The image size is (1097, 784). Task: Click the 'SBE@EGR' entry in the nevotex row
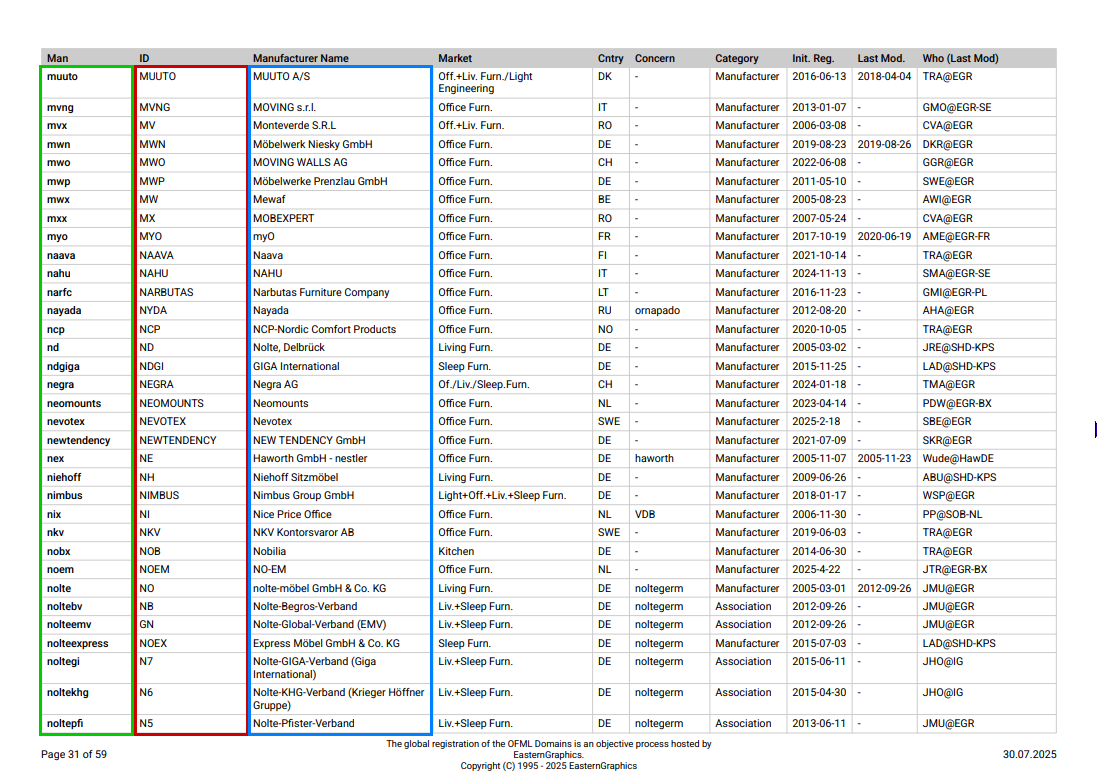point(947,422)
